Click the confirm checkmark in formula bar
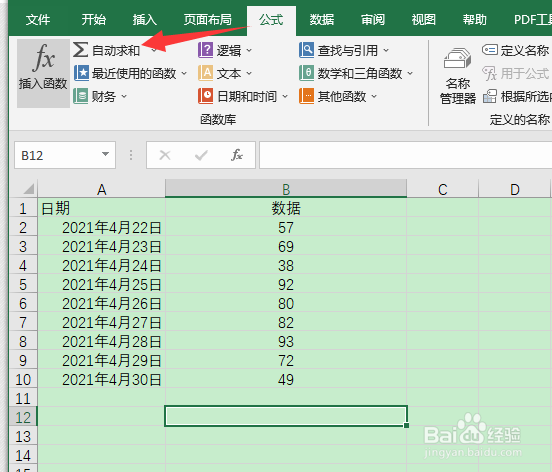The width and height of the screenshot is (552, 472). (201, 155)
